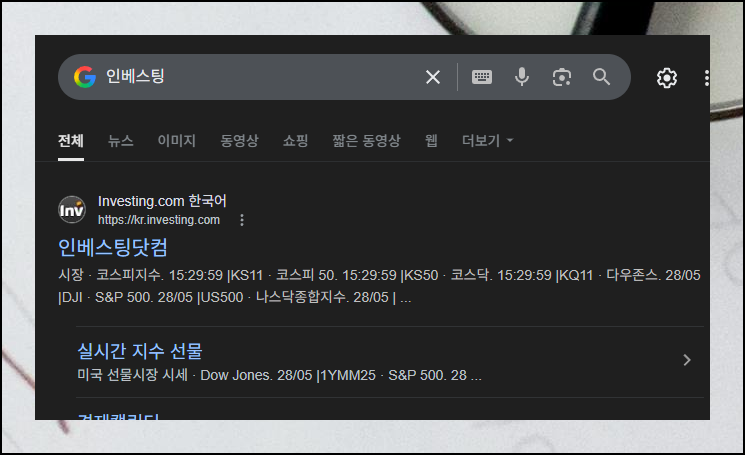Open Investing.com 한국어 site name
The width and height of the screenshot is (745, 455).
[x=162, y=201]
